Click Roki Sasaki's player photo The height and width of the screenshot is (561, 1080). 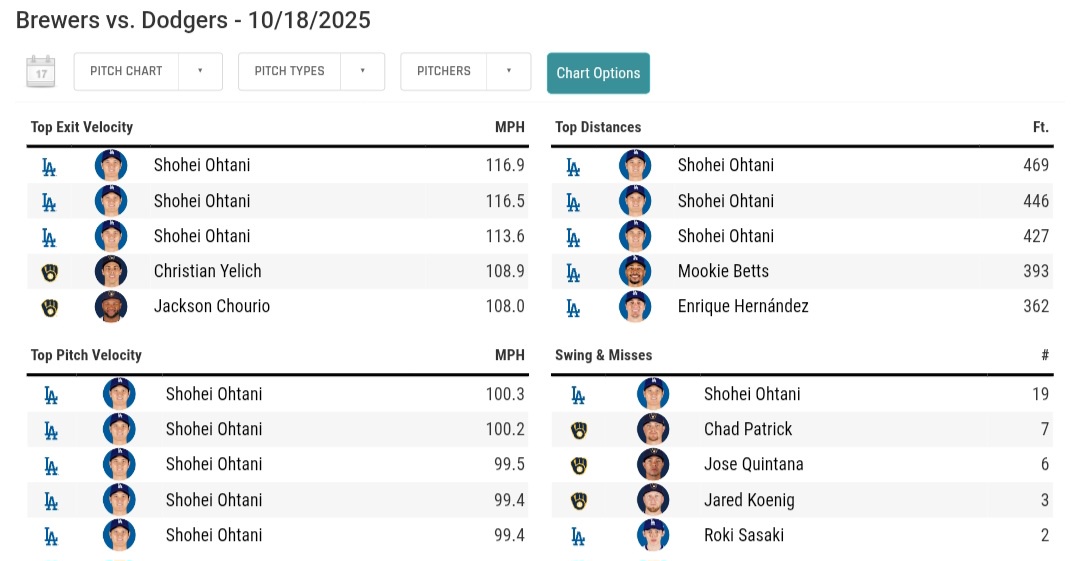click(653, 535)
